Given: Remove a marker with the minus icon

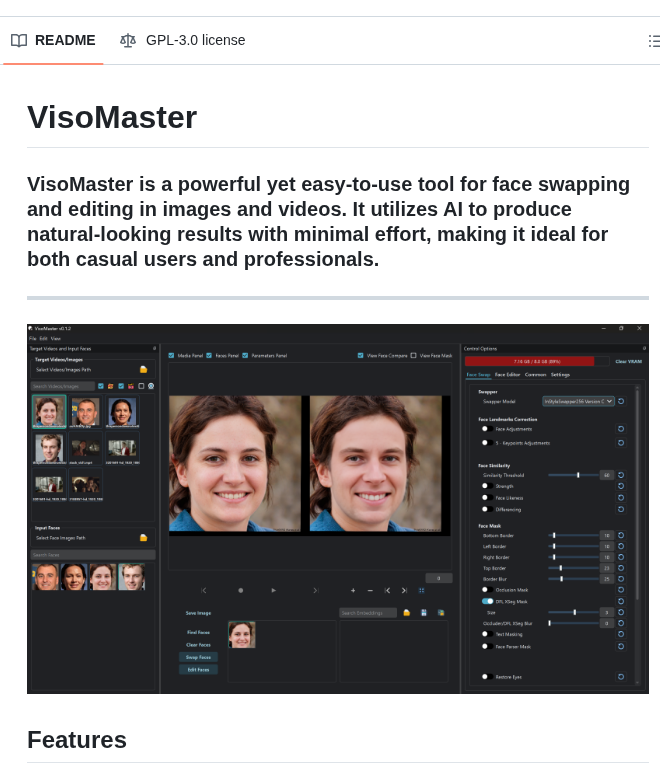Looking at the screenshot, I should 370,590.
